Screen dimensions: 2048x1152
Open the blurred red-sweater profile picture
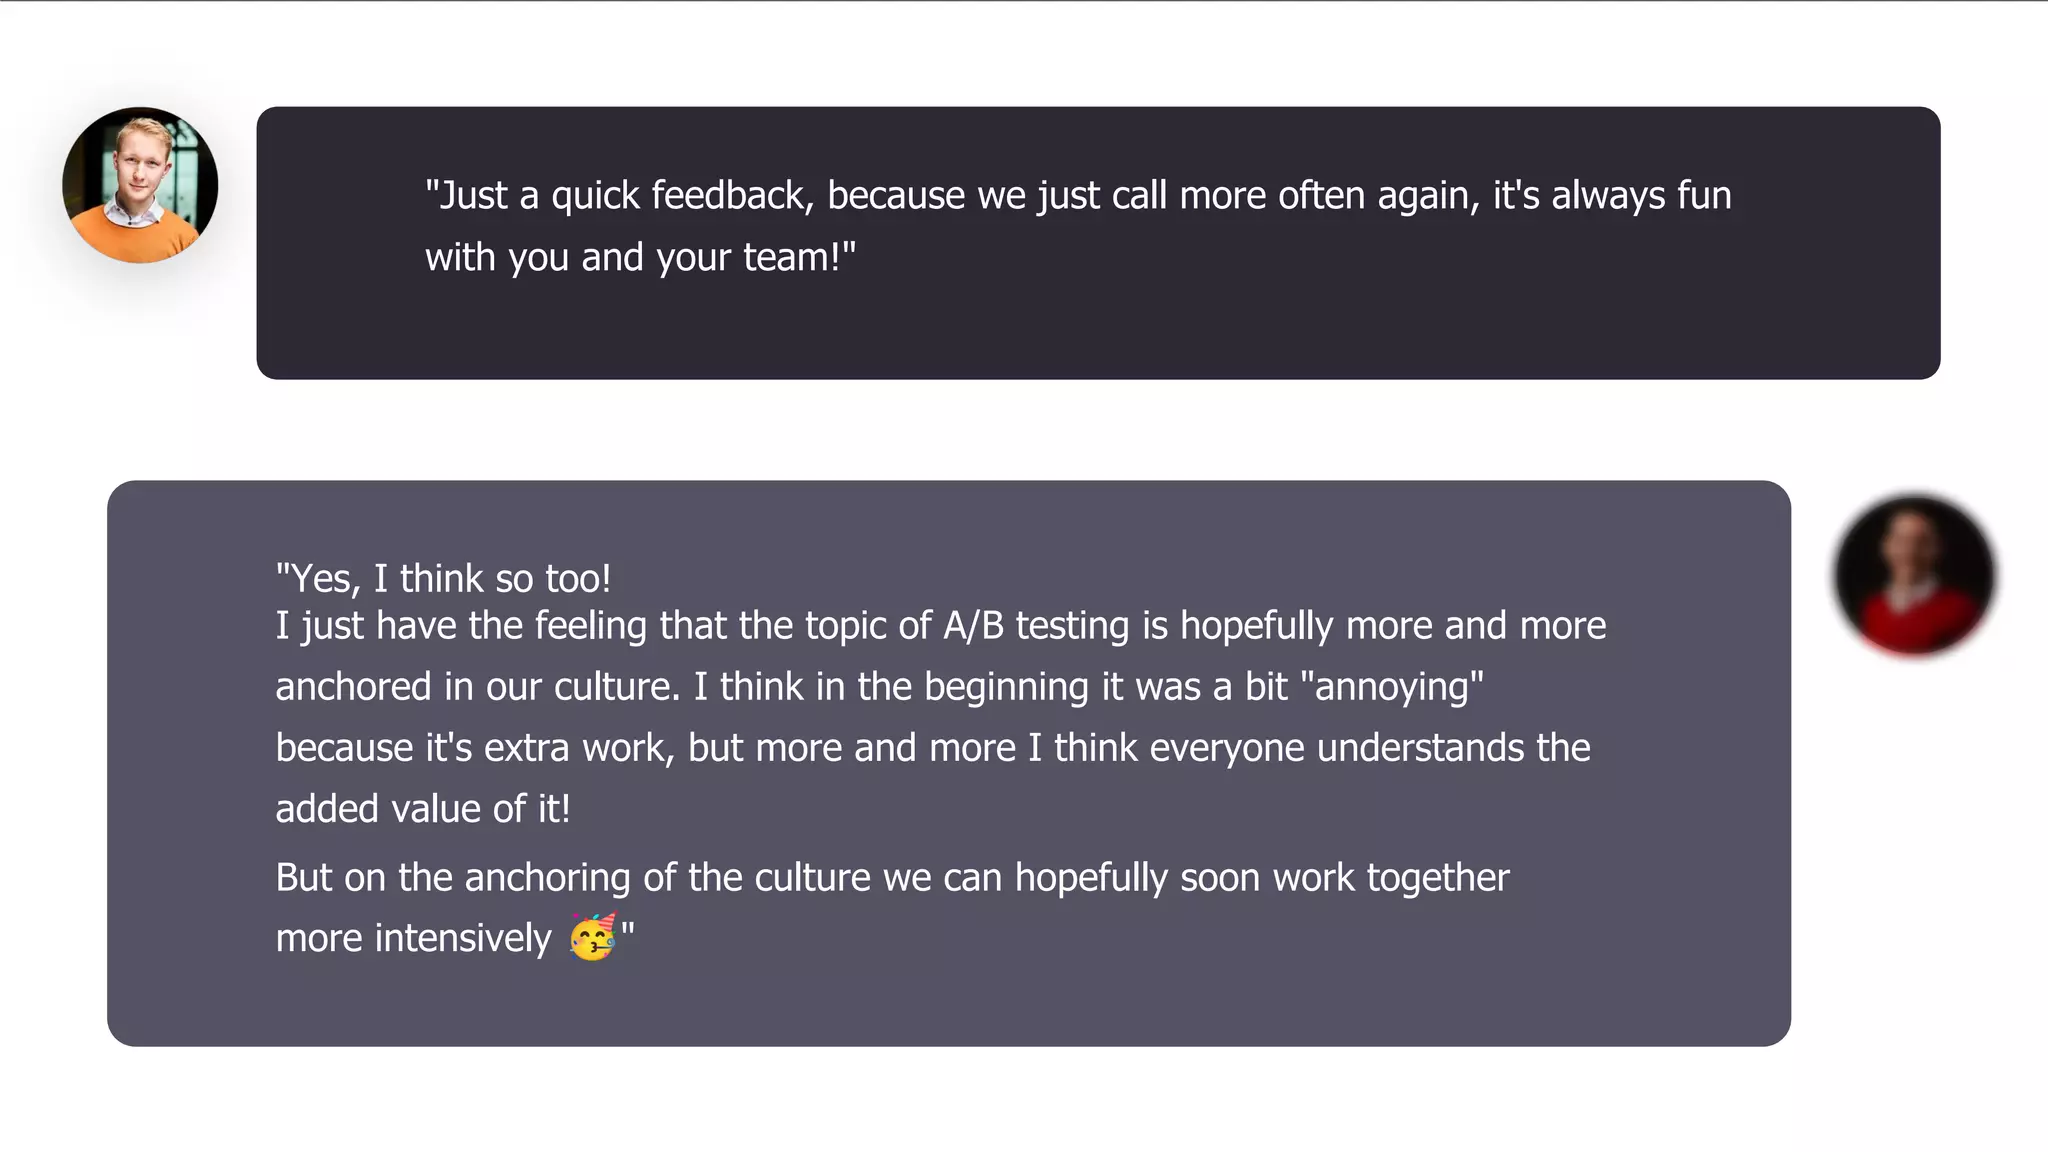1914,575
